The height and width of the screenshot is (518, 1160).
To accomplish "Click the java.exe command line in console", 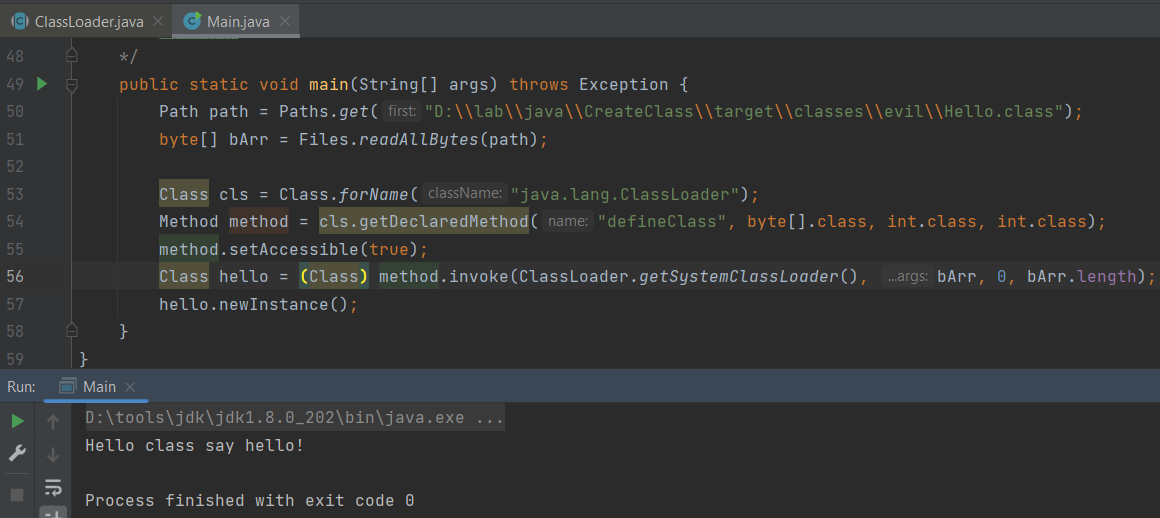I will (x=294, y=417).
